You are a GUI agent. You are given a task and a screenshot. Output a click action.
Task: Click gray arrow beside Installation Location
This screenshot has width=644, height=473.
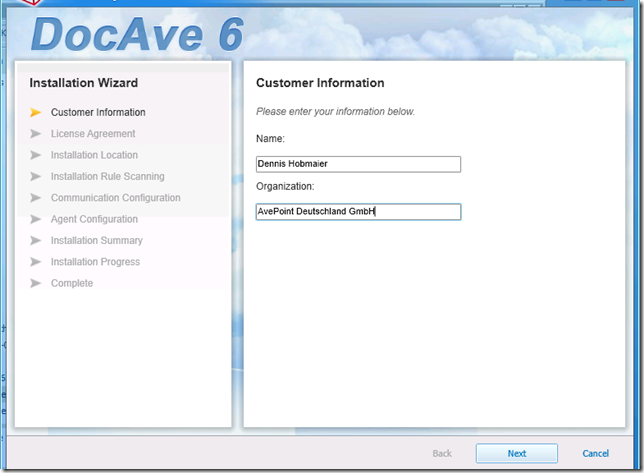[36, 155]
